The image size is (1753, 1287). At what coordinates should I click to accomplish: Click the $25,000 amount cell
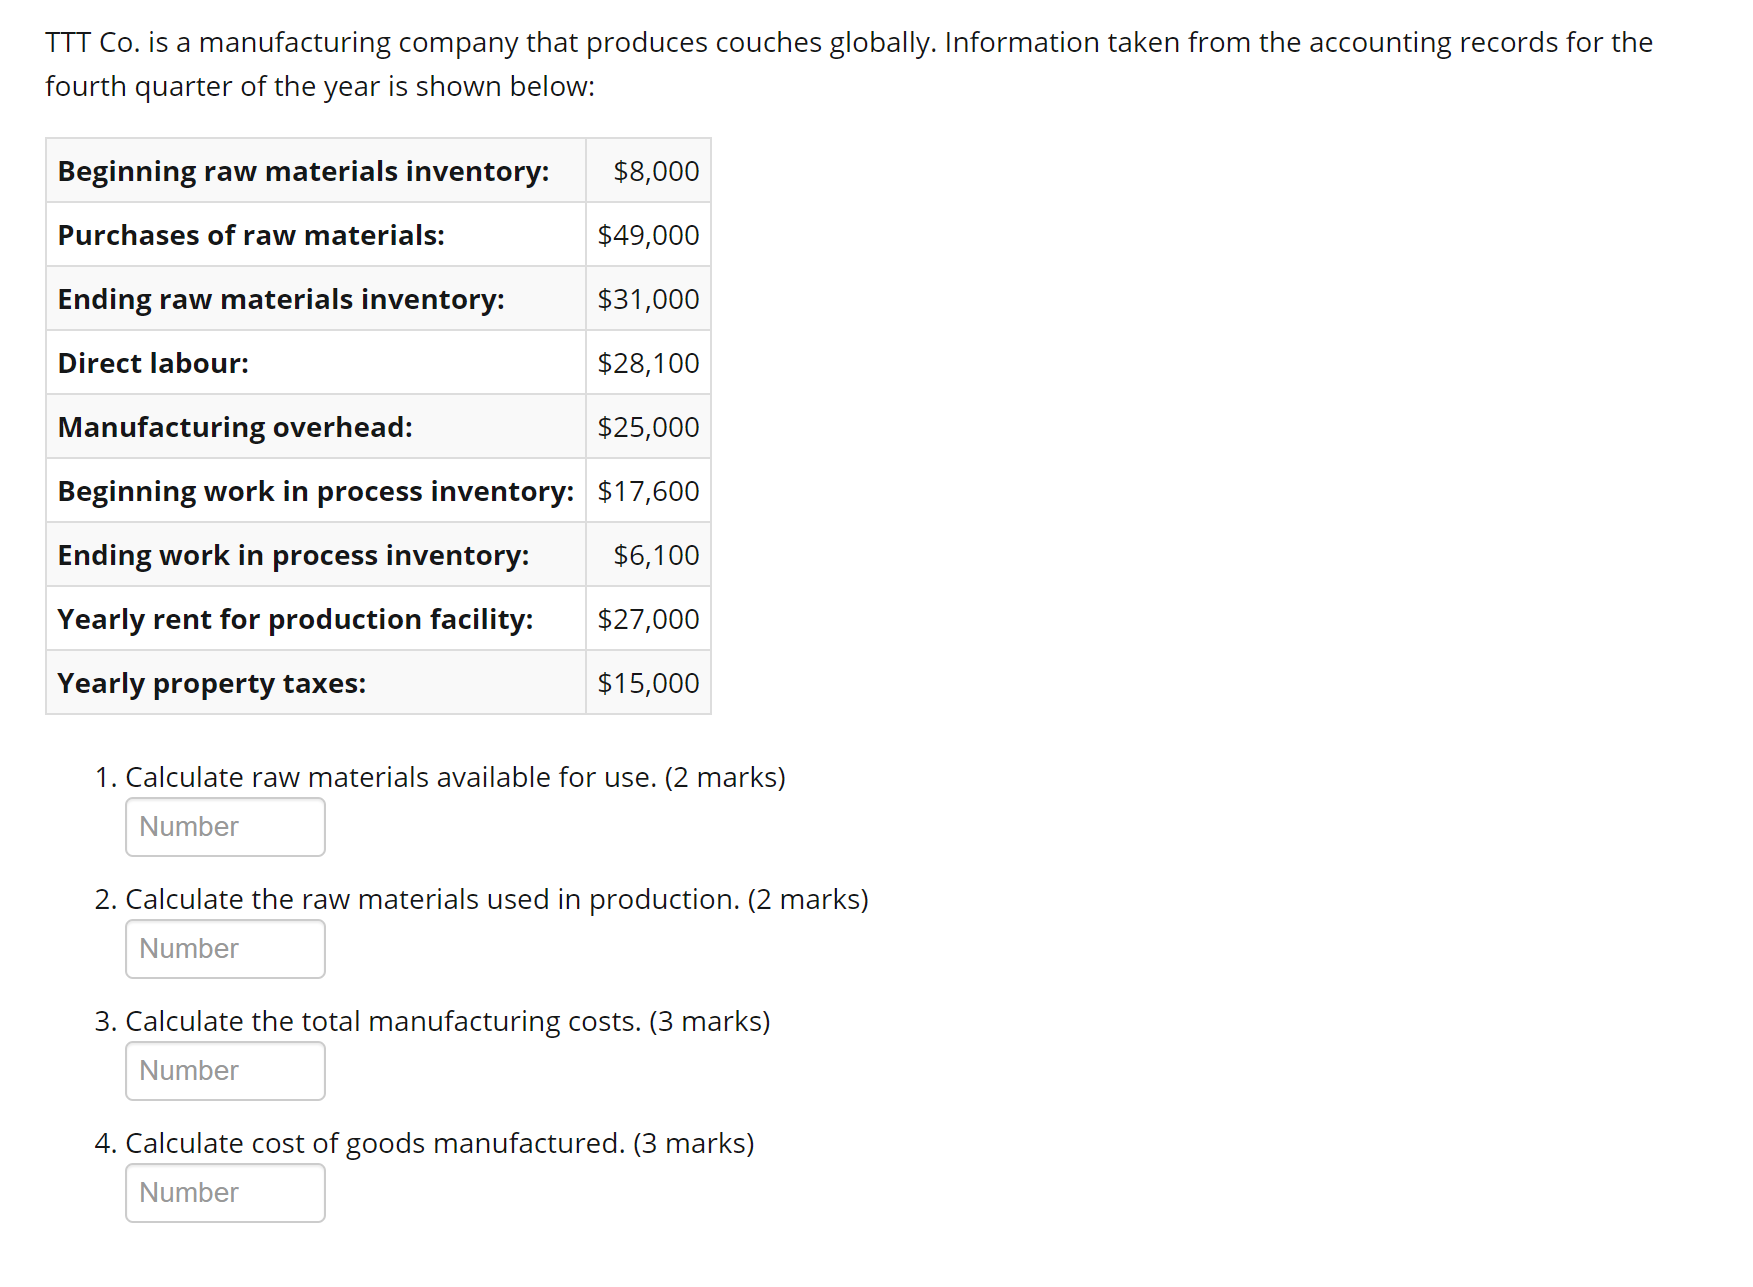[x=648, y=426]
